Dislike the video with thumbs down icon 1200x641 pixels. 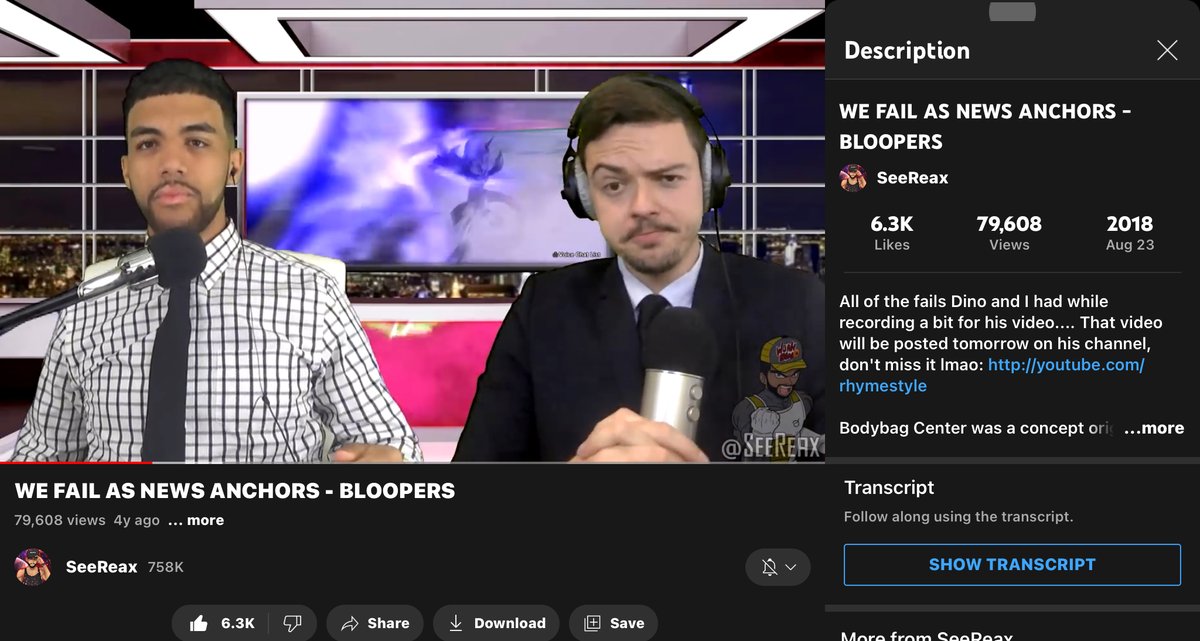[293, 623]
